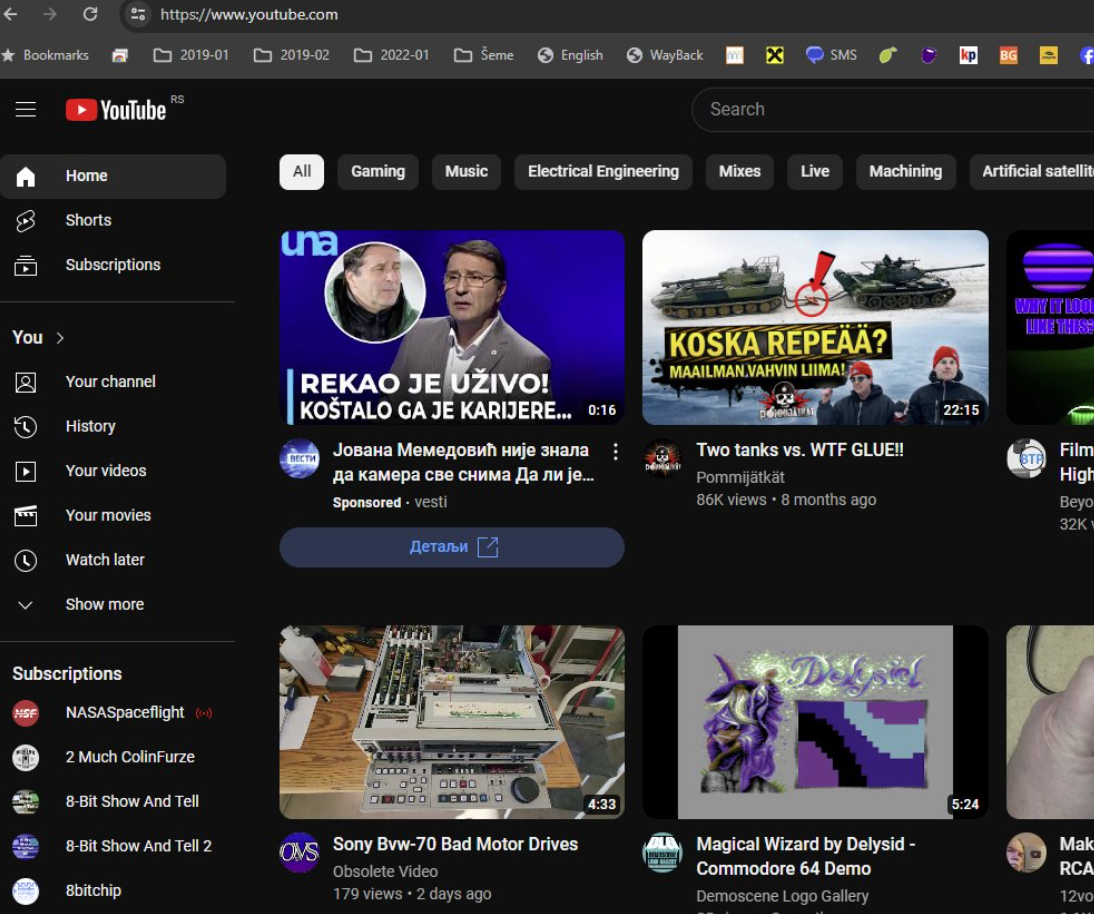Open Sony Bvw-70 Bad Motor Drives title
This screenshot has width=1094, height=914.
[x=455, y=844]
